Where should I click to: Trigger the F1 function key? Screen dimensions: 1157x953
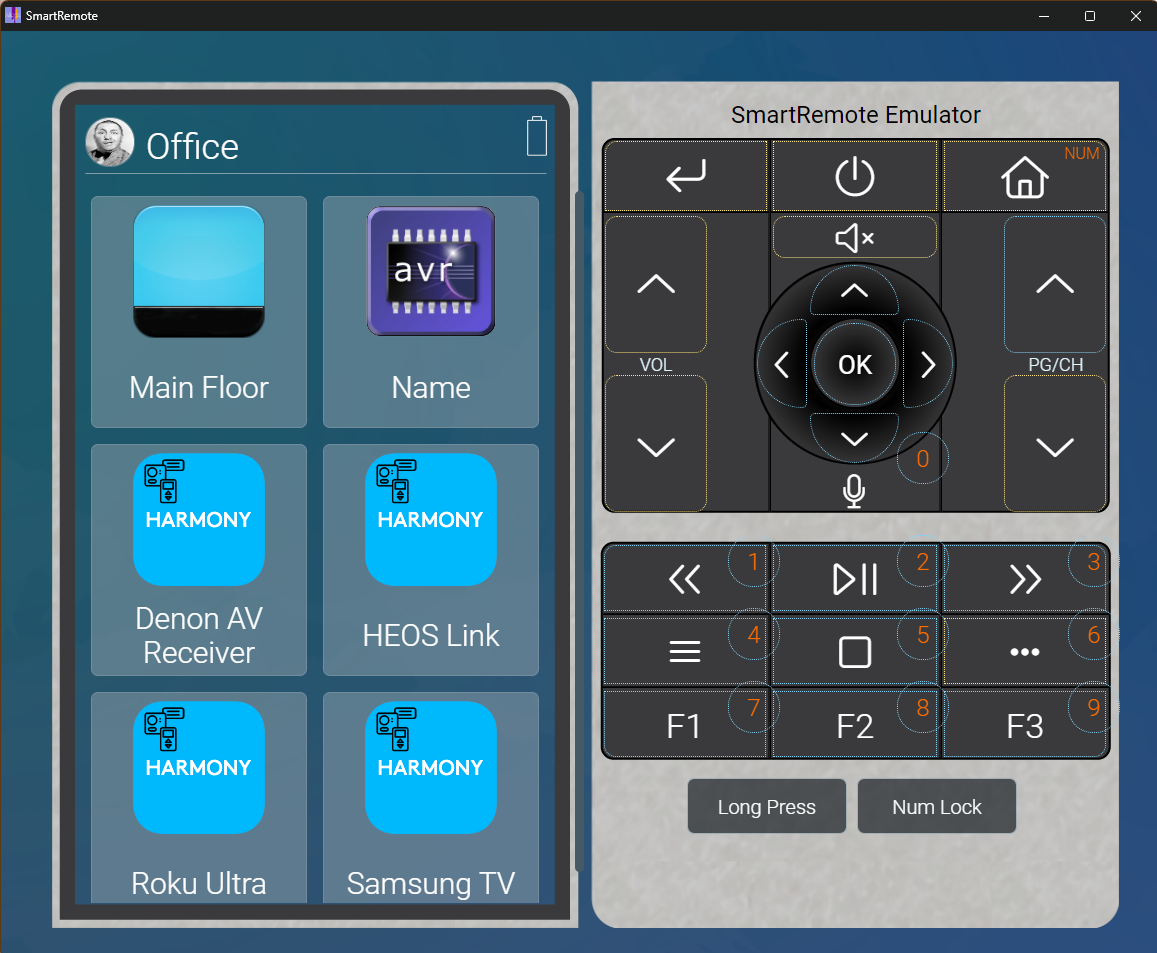click(x=685, y=724)
